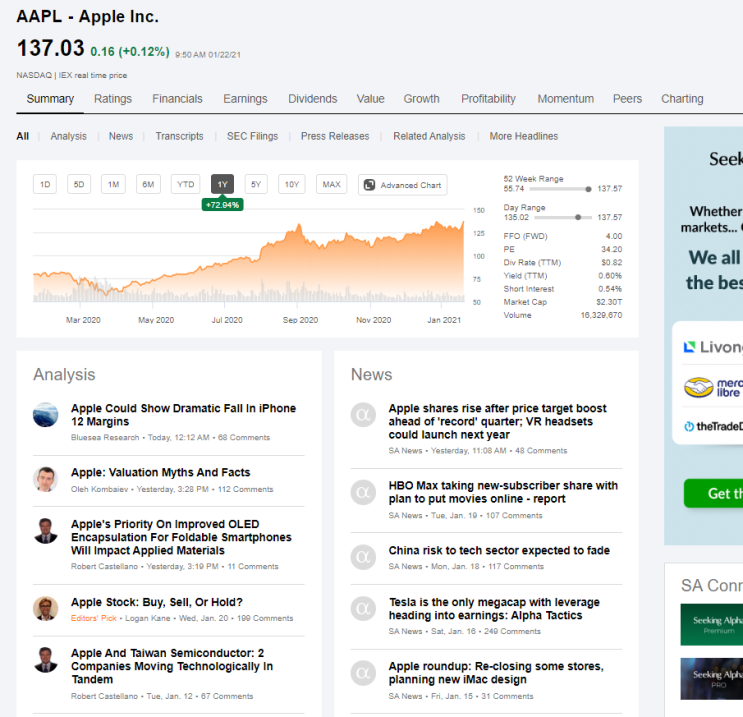Screen dimensions: 743x717
Task: Click the orange price chart area
Action: [248, 262]
